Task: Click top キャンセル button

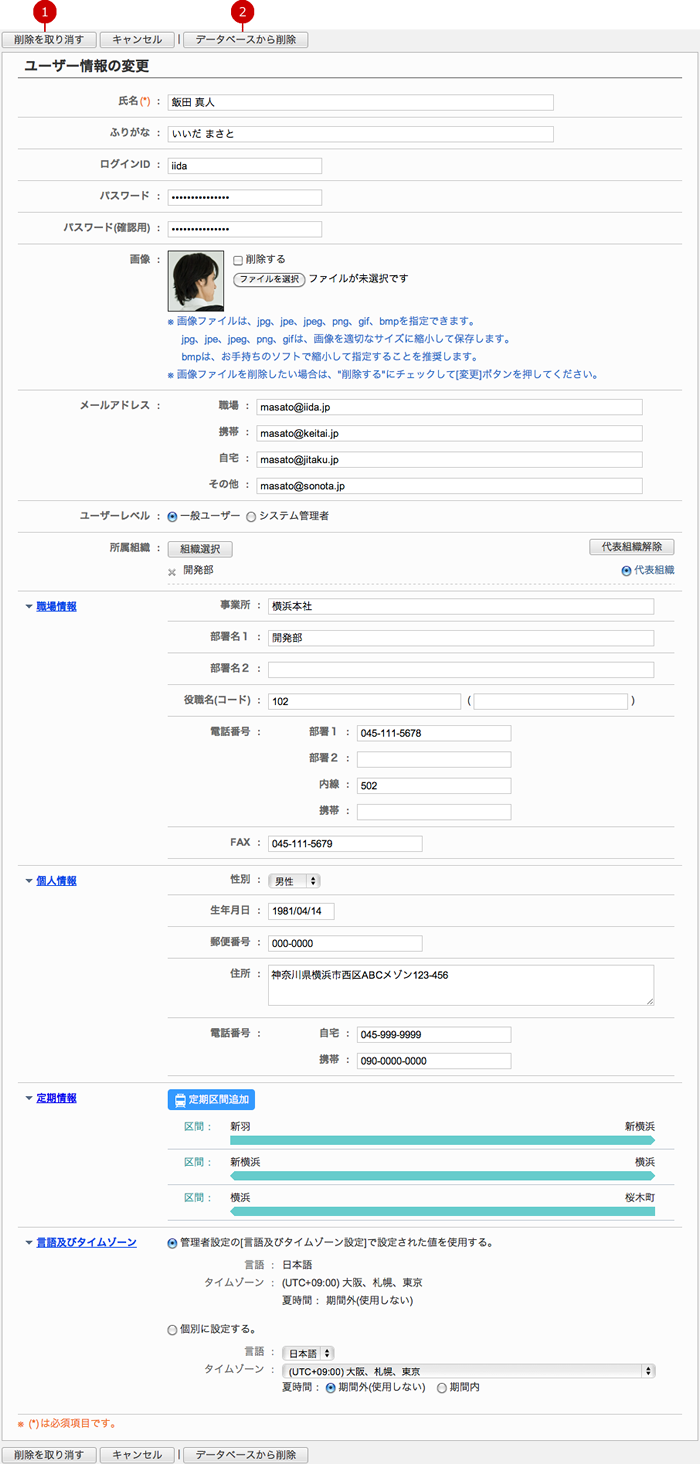Action: [x=137, y=40]
